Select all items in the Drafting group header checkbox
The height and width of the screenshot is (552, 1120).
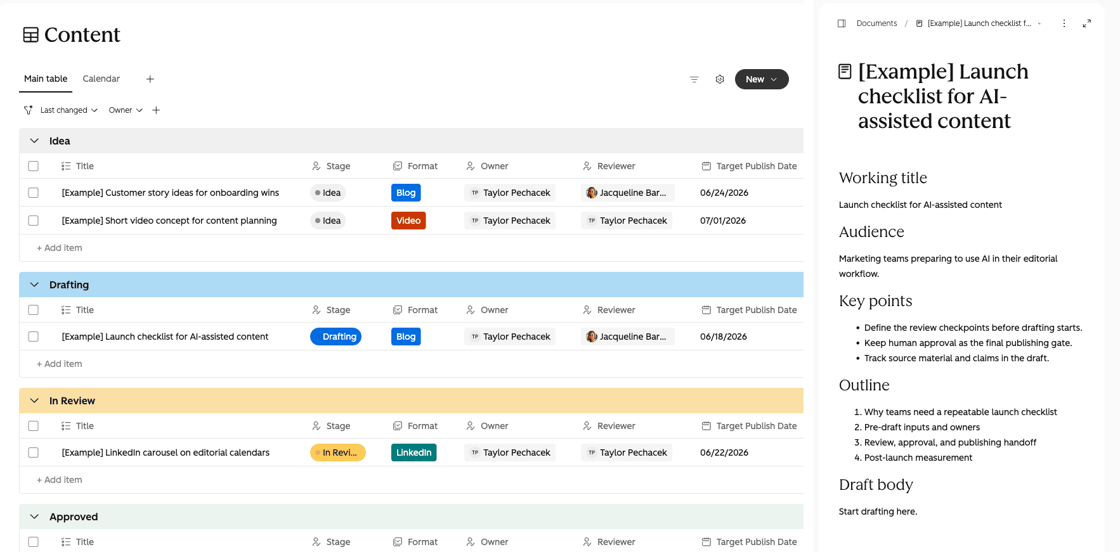click(x=34, y=310)
